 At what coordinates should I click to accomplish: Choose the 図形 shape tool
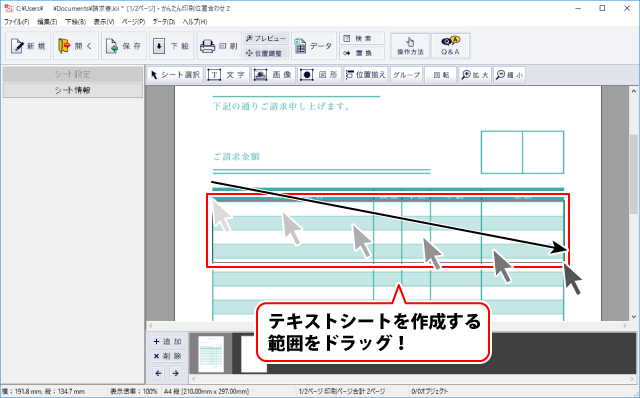(x=319, y=75)
